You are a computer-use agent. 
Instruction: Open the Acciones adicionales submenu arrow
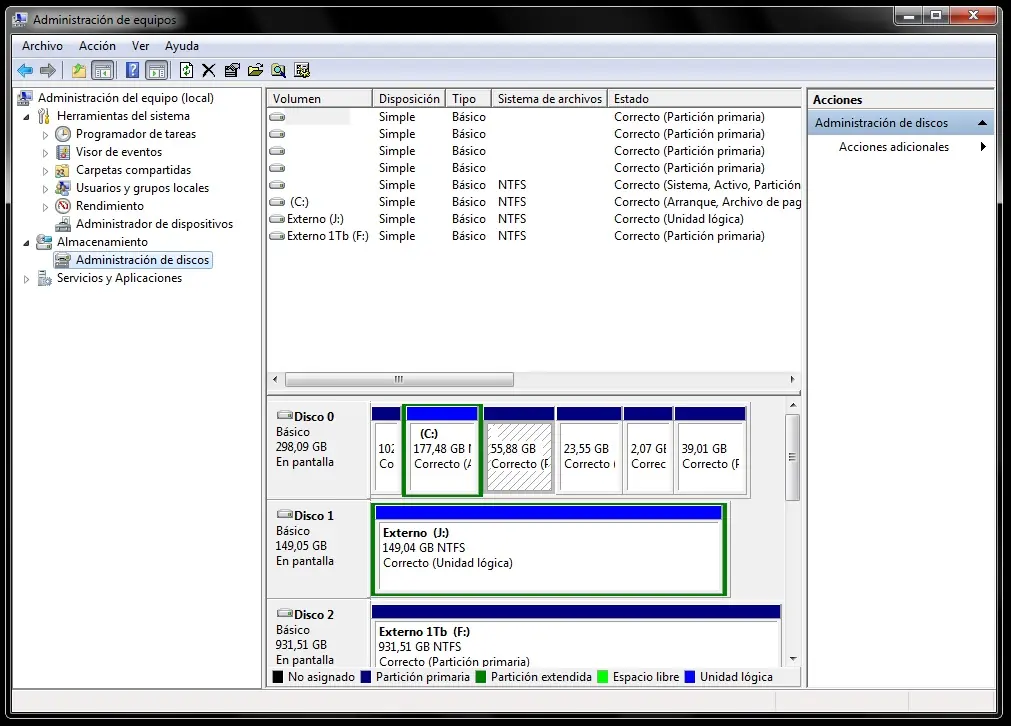pos(983,146)
